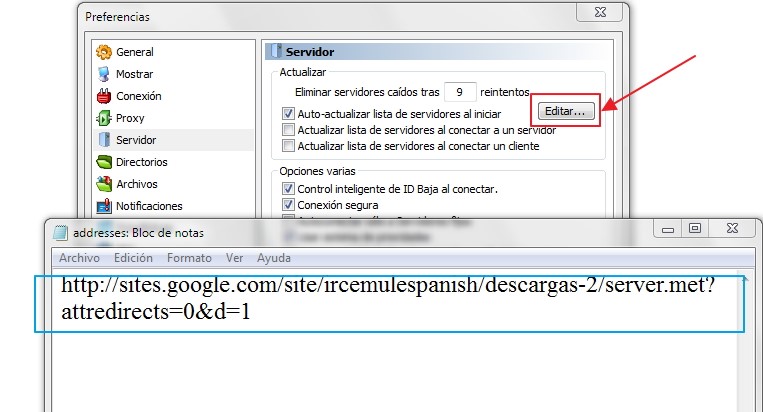Toggle Auto-actualizar lista de servidores al iniciar
Screen dimensions: 763x412
(x=288, y=114)
